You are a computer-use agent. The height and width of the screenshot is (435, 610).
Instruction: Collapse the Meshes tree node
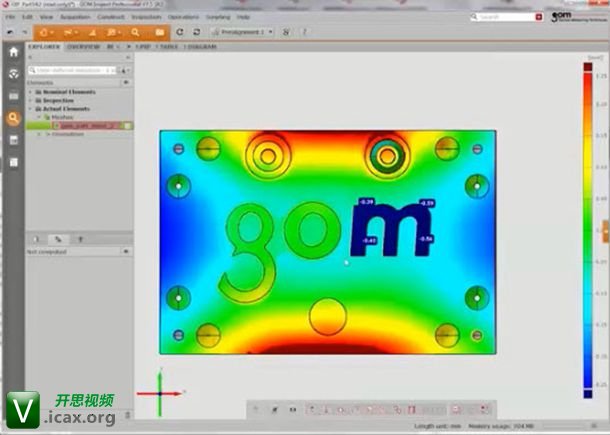tap(39, 117)
